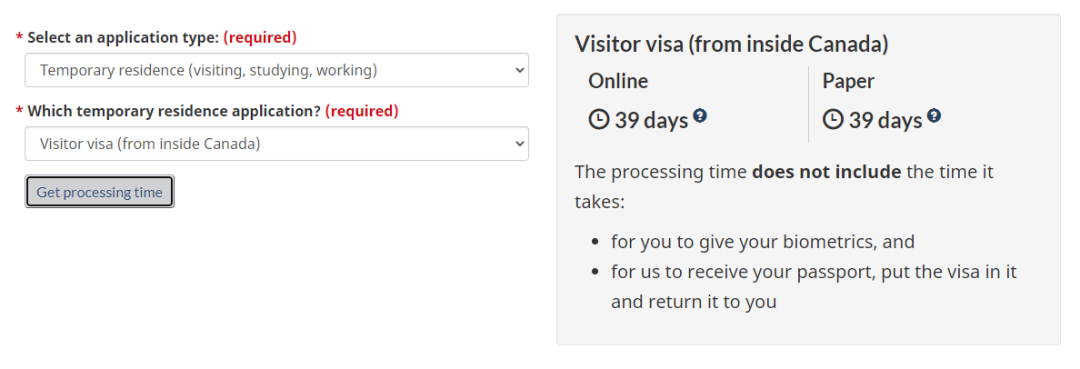Click the 'Select an application type' label
Image resolution: width=1080 pixels, height=369 pixels.
coord(123,37)
